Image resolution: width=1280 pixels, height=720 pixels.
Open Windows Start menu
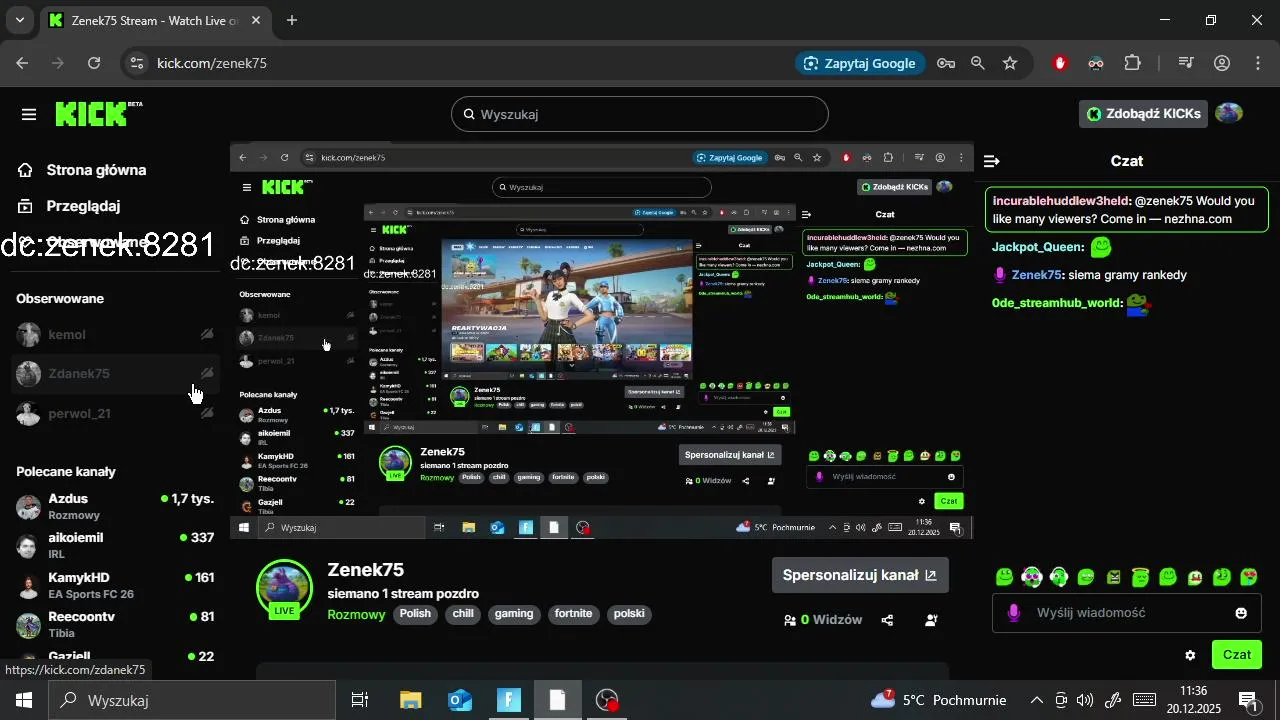[x=24, y=700]
